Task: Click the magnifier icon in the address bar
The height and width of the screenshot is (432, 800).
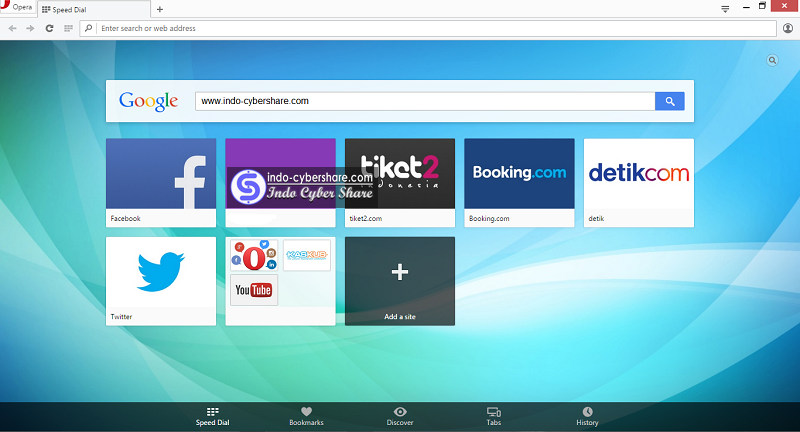Action: (x=88, y=29)
